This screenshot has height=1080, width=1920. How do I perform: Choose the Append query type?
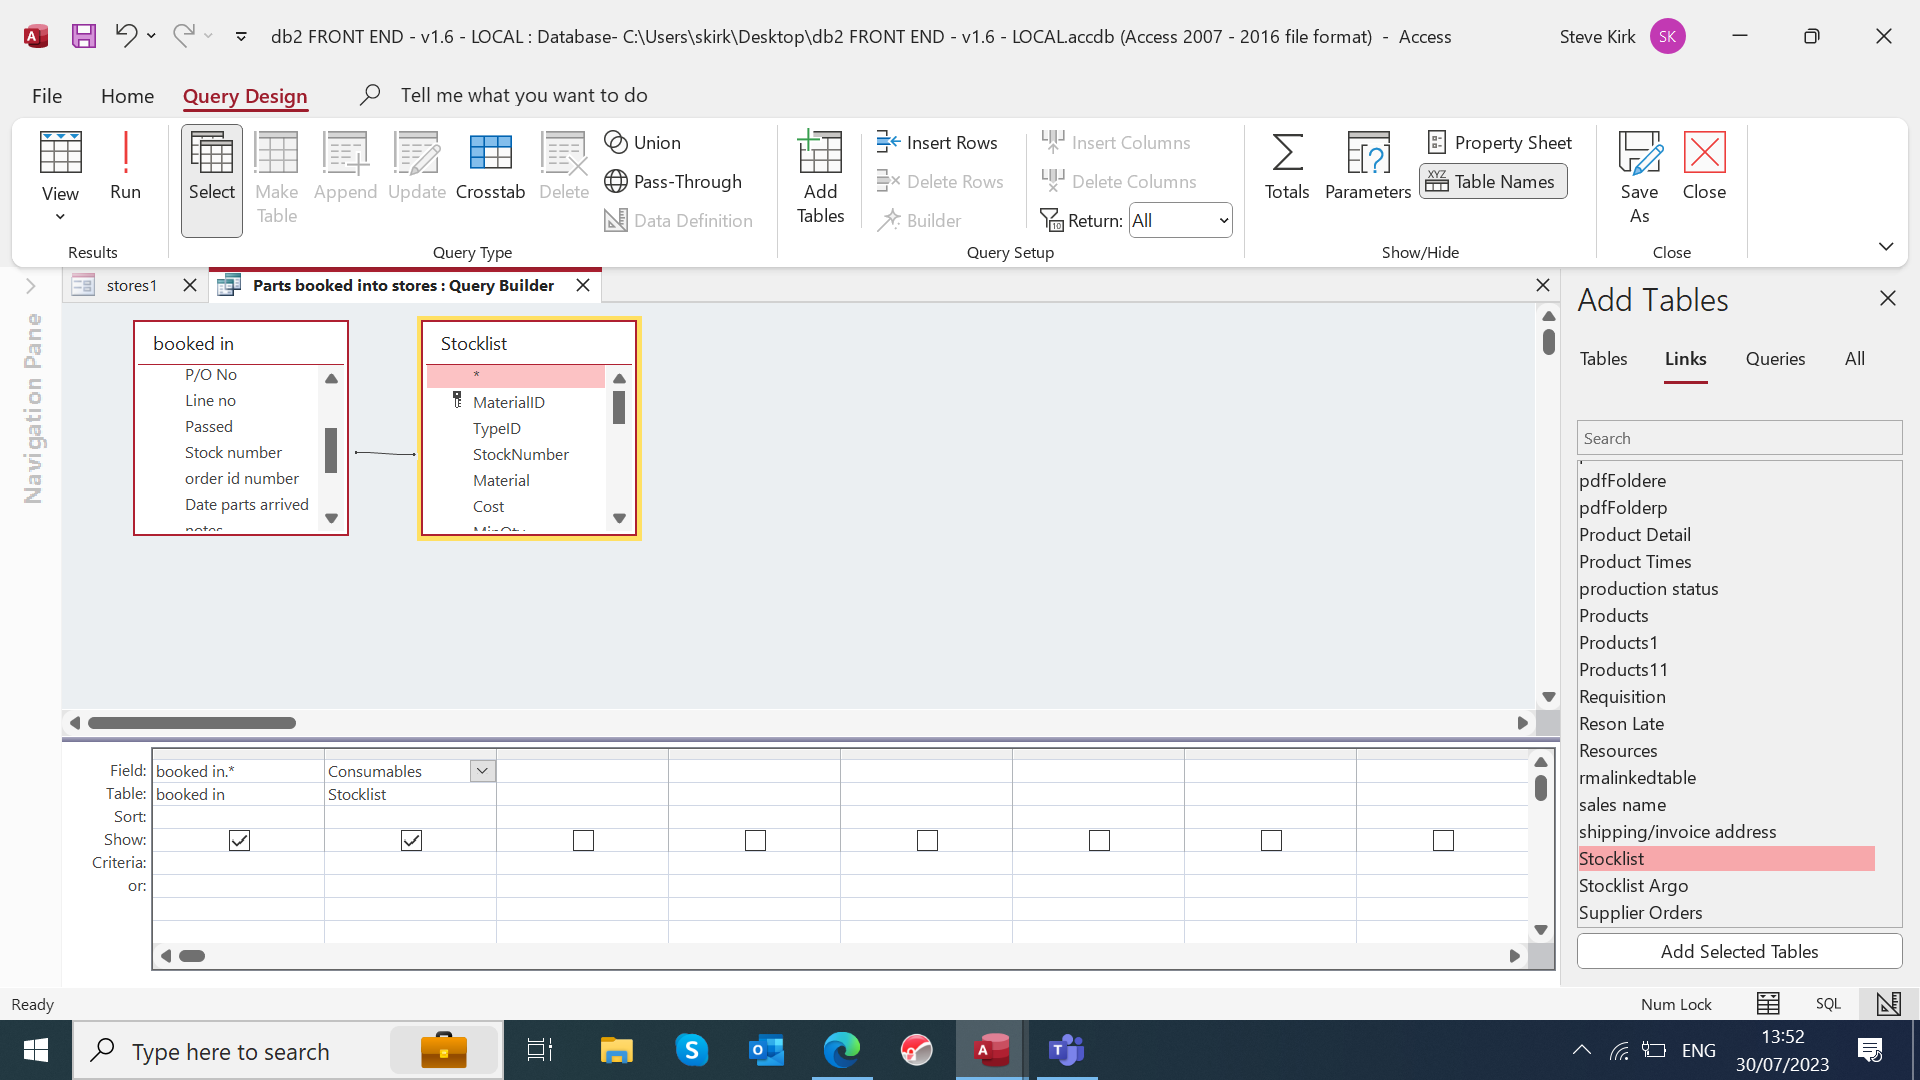[x=345, y=168]
